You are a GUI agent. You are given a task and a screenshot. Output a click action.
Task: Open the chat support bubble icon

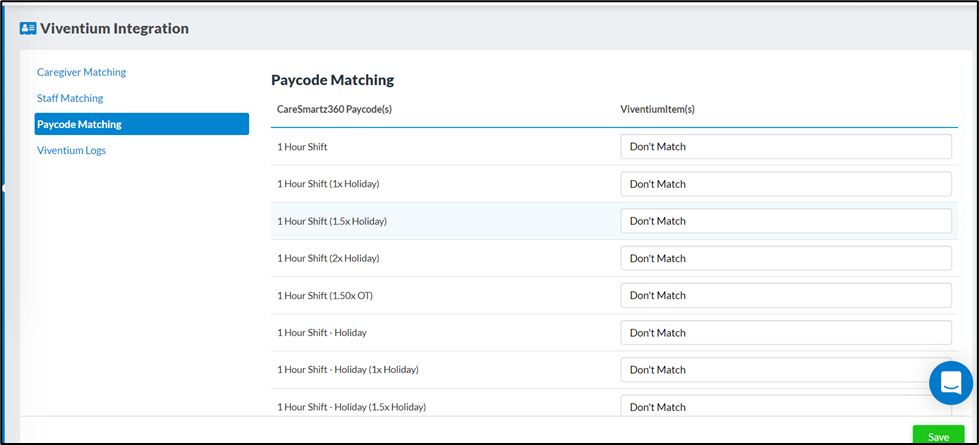tap(950, 383)
